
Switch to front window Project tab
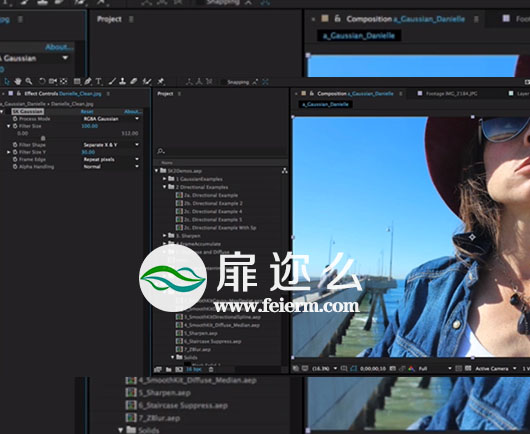coord(165,94)
